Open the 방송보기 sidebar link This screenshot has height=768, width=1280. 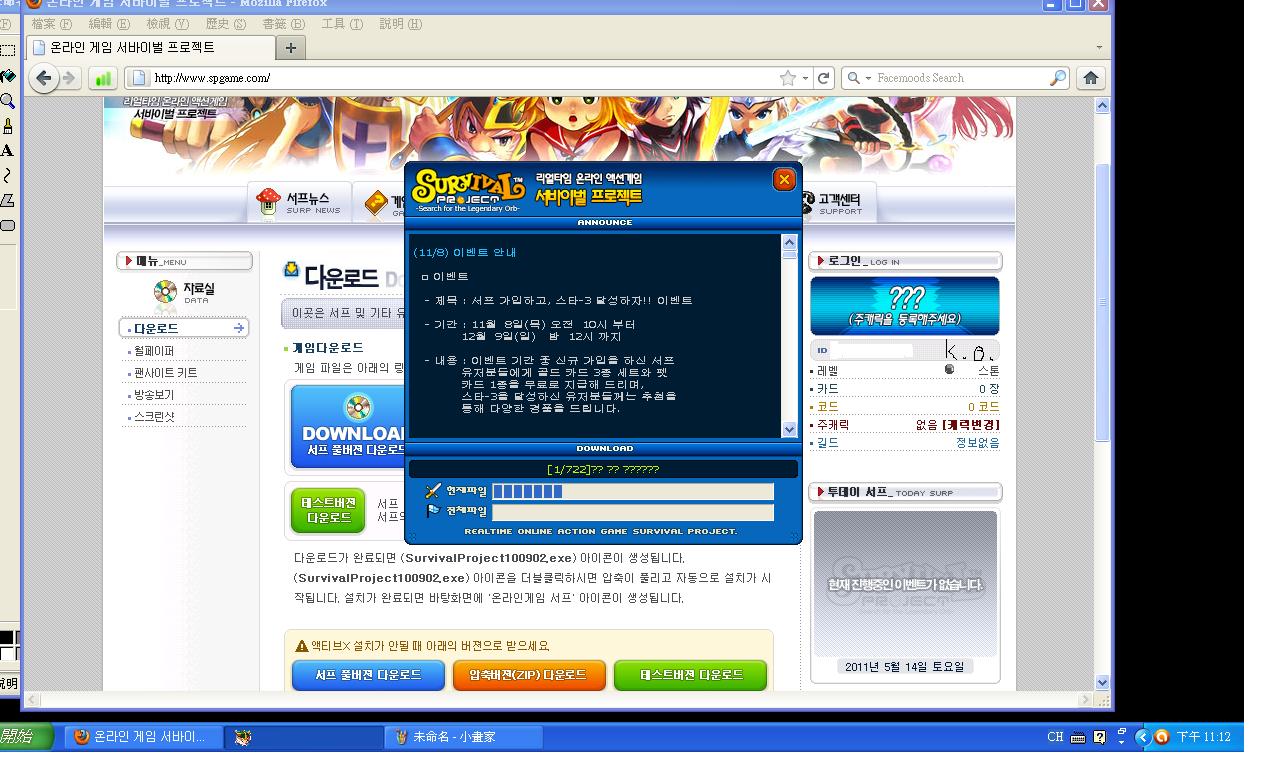(x=154, y=395)
